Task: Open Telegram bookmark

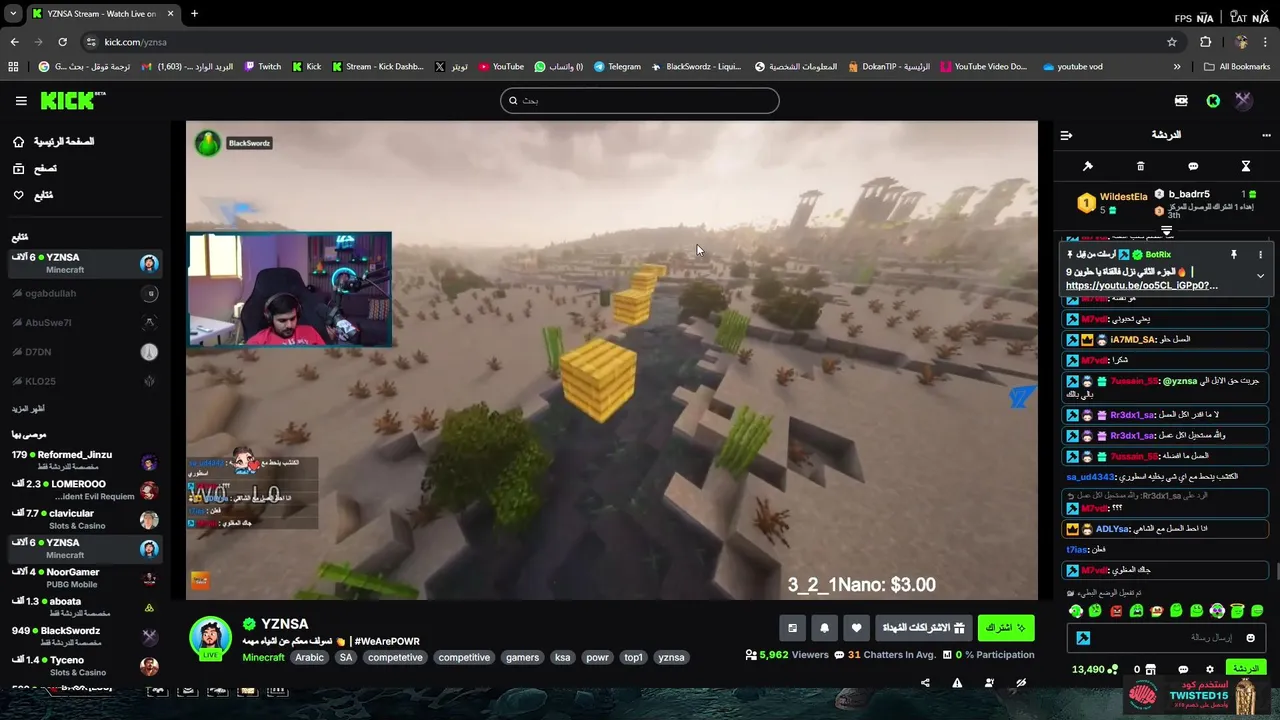Action: tap(617, 67)
